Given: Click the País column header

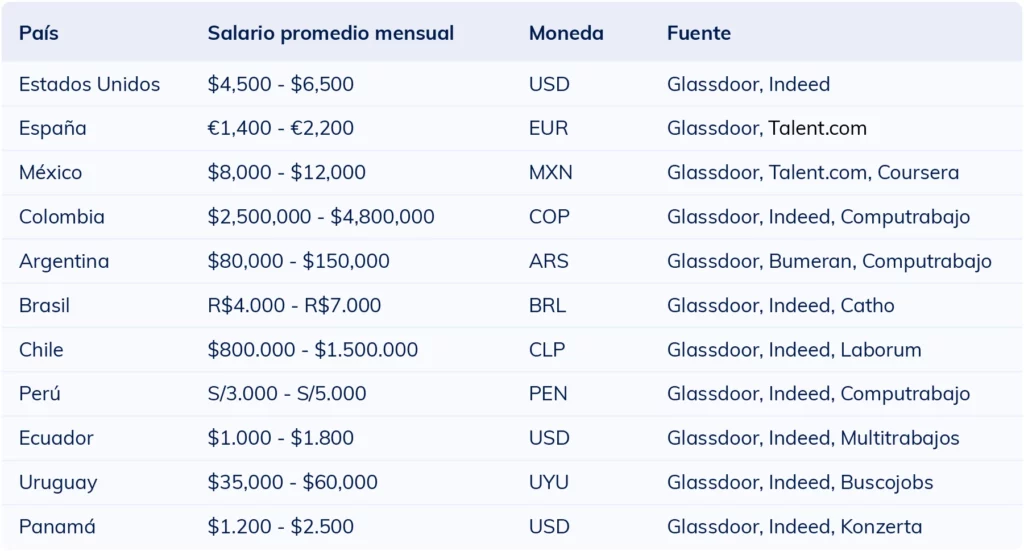Looking at the screenshot, I should [x=39, y=33].
